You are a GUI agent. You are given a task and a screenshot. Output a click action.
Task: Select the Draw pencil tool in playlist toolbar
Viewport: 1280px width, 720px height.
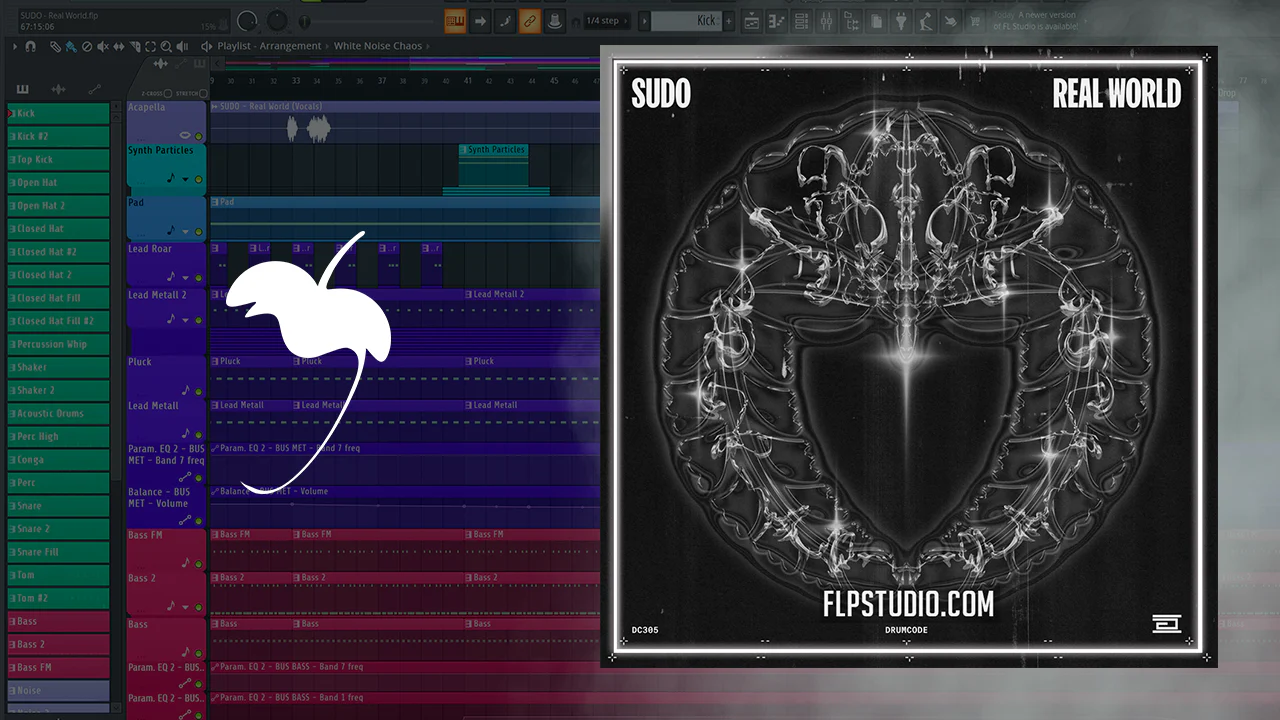55,46
